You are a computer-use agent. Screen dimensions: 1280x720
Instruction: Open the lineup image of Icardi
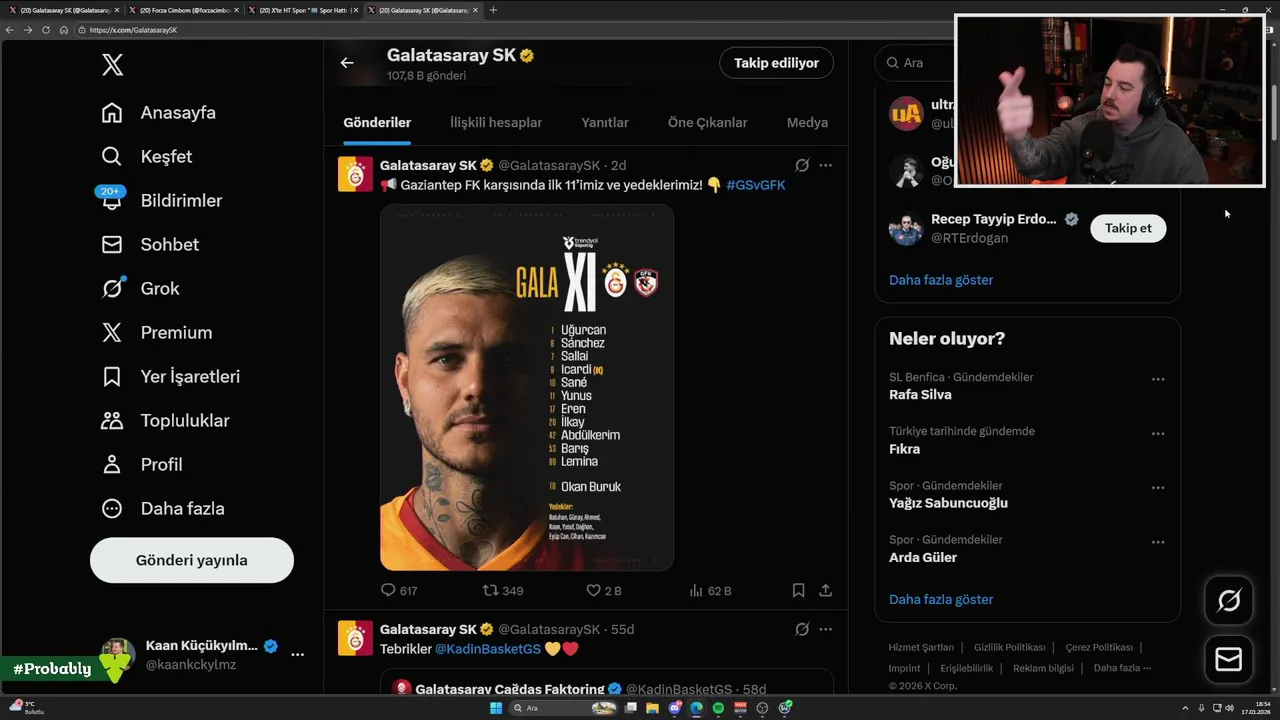[527, 388]
